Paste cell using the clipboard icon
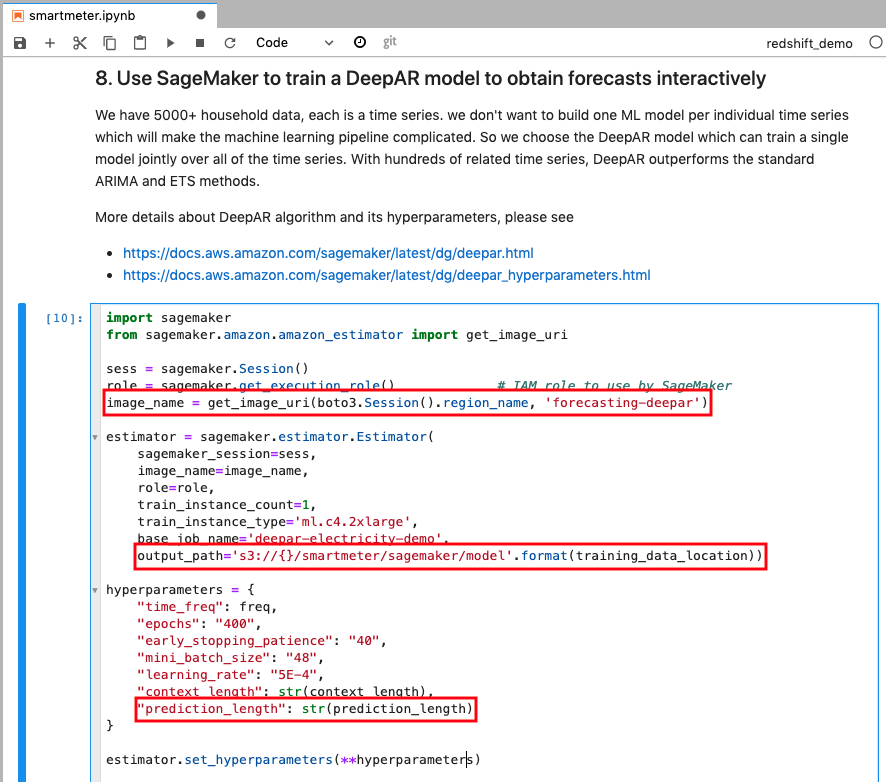 coord(140,43)
